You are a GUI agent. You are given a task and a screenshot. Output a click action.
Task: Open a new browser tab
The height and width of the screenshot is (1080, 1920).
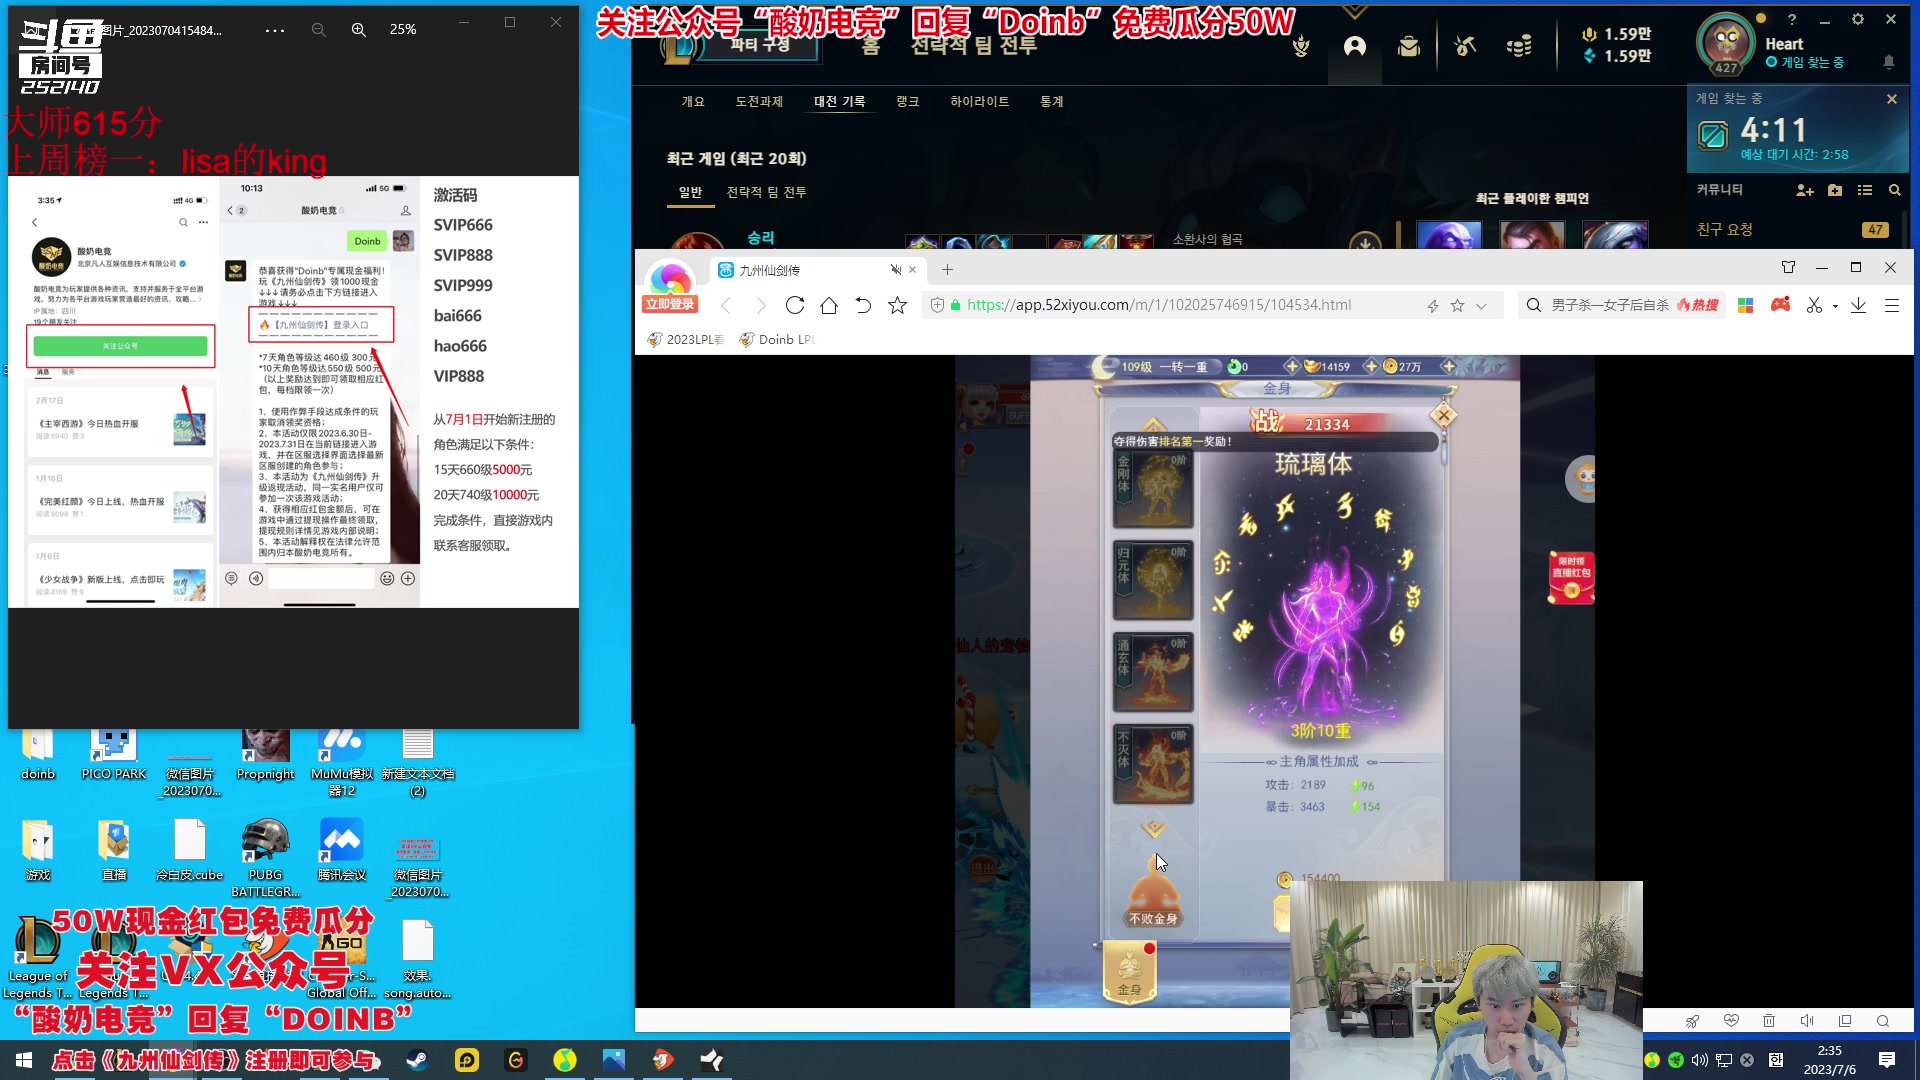947,269
